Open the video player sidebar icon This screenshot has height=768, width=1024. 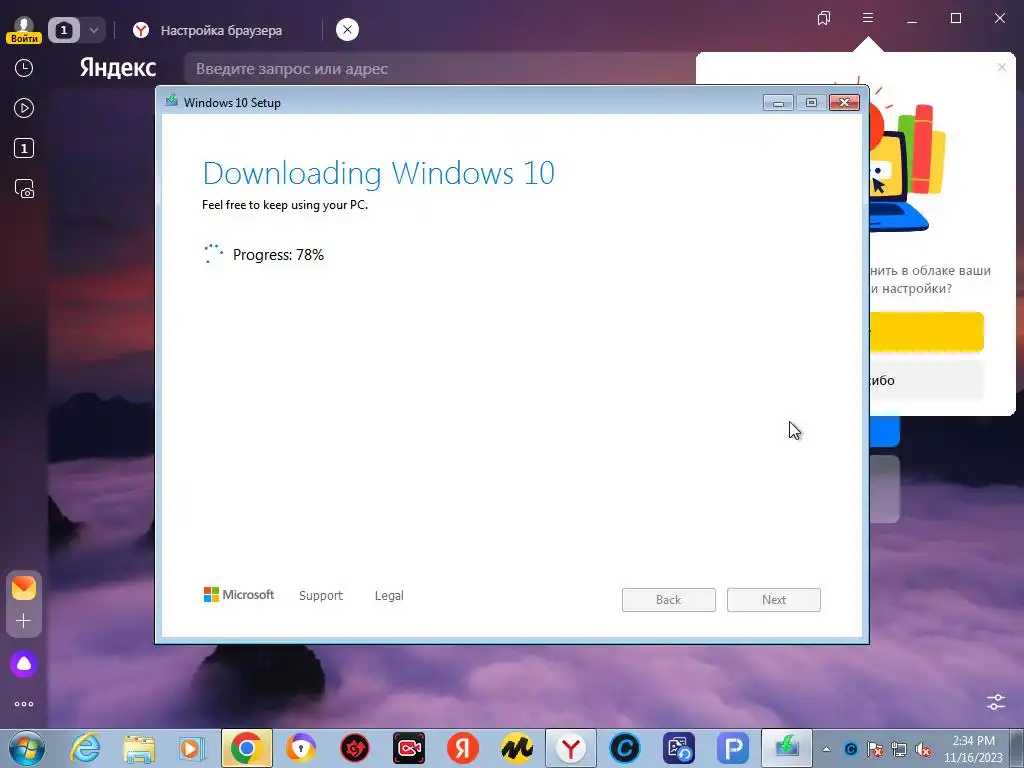[x=24, y=108]
